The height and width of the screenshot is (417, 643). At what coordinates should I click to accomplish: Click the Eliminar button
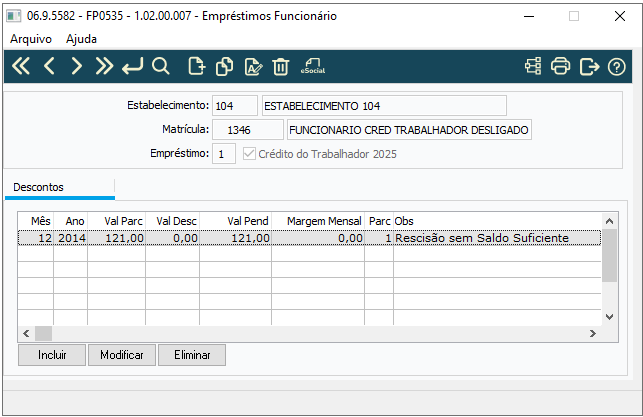pyautogui.click(x=192, y=355)
